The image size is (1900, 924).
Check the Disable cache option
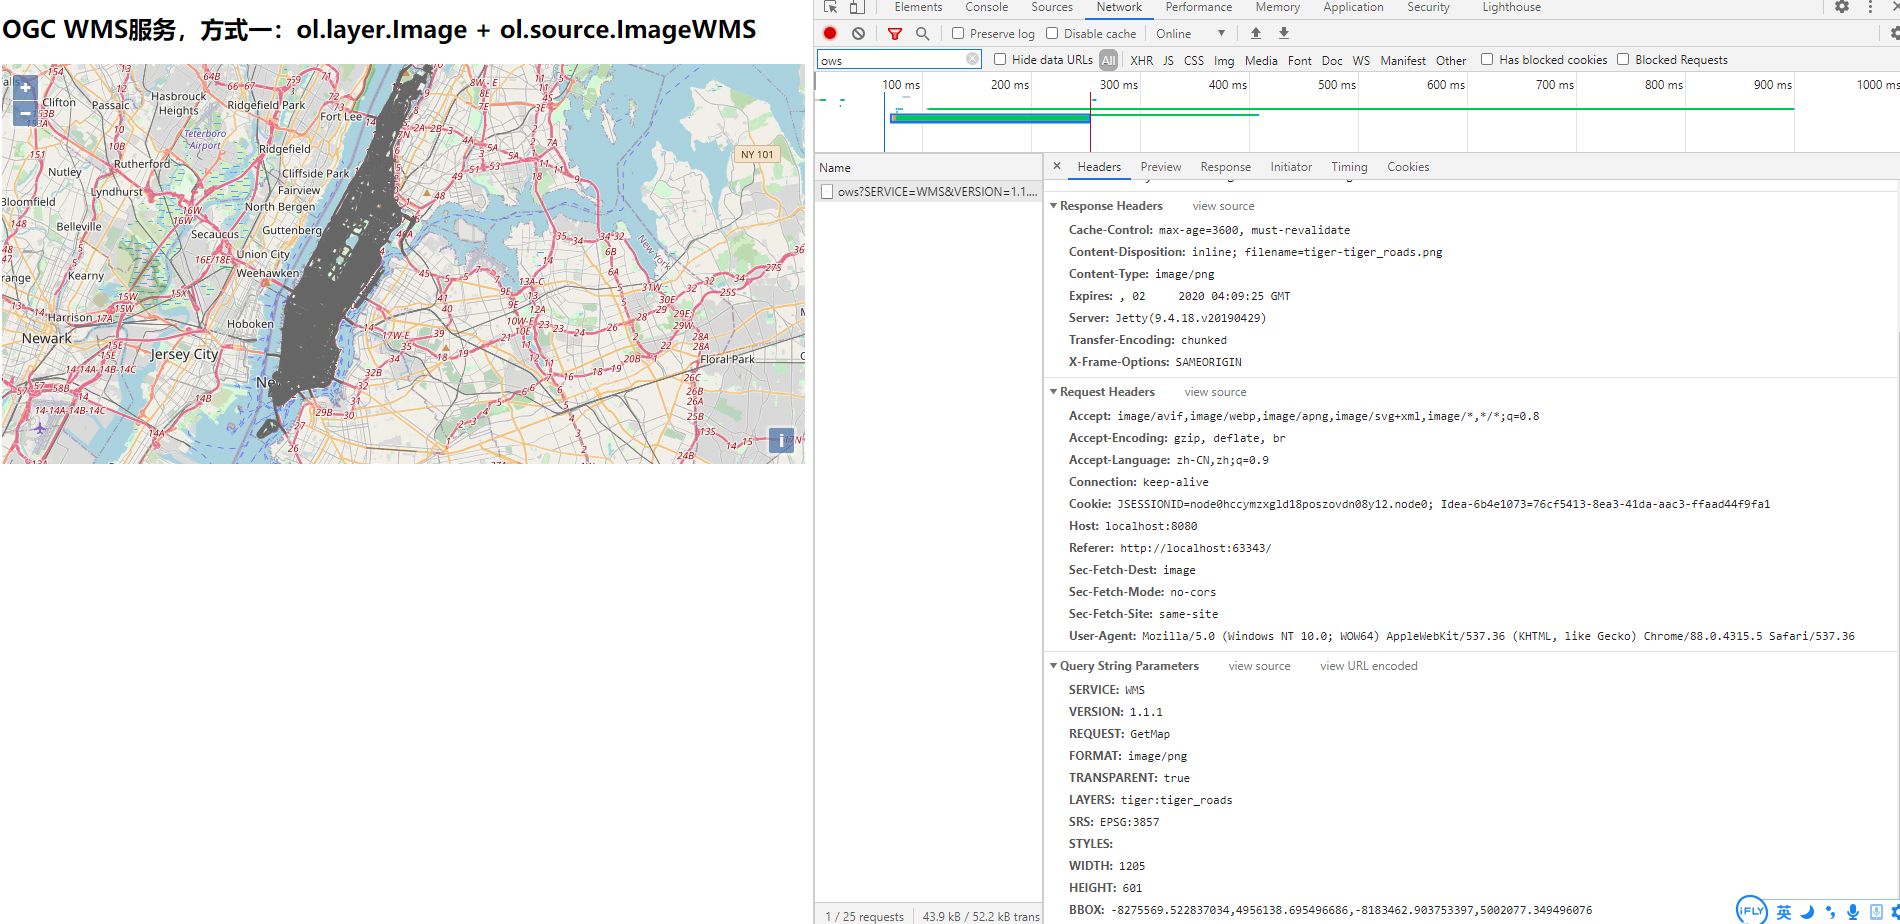[1052, 34]
